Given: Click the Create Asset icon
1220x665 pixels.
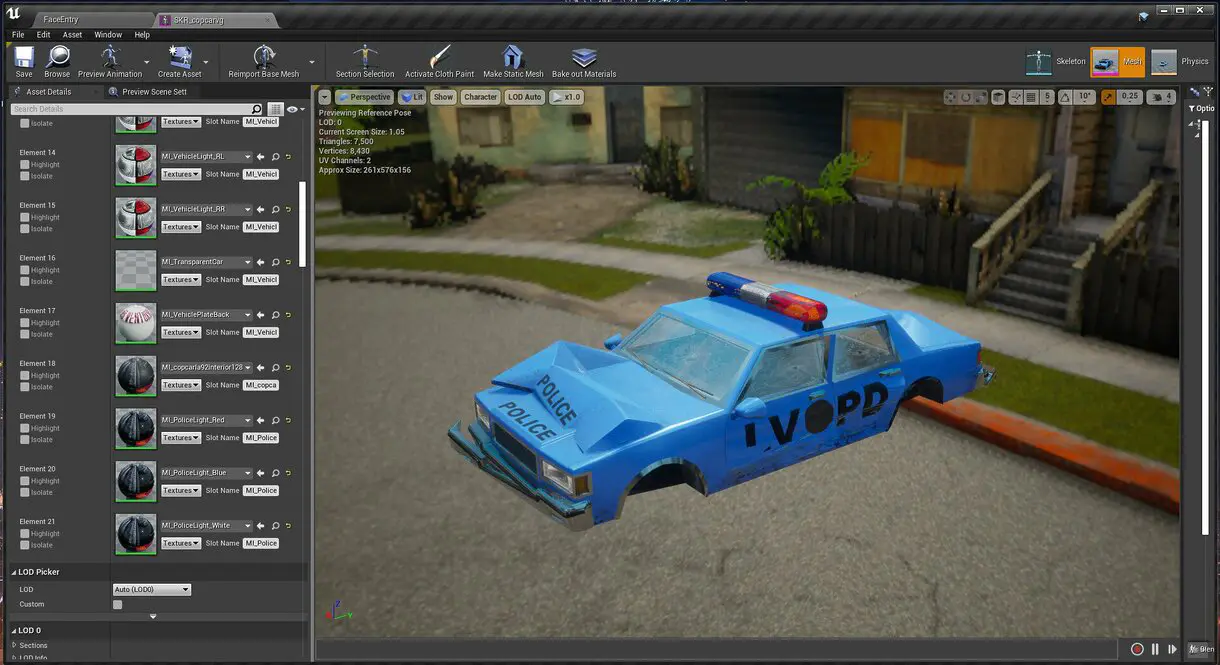Looking at the screenshot, I should (180, 57).
